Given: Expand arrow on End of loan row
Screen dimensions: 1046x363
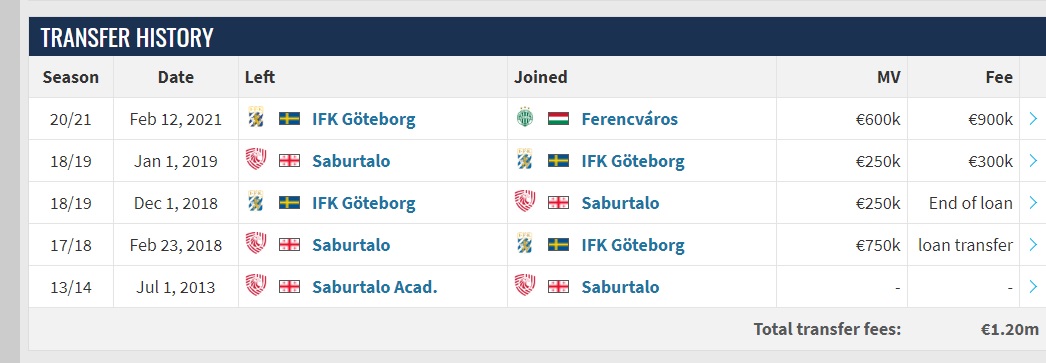Looking at the screenshot, I should tap(1033, 202).
